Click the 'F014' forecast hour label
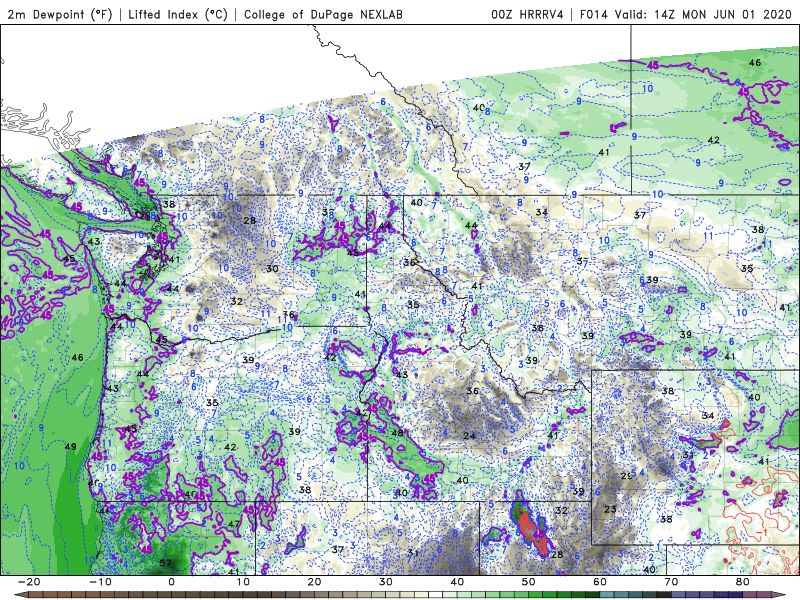This screenshot has height=600, width=800. [593, 14]
